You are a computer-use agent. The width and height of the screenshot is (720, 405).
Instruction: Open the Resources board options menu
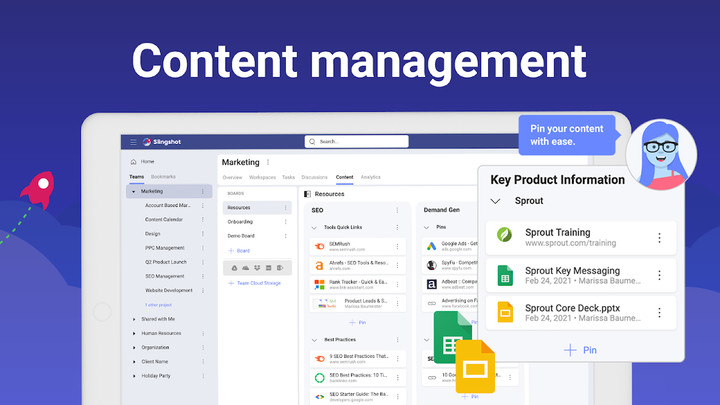click(286, 208)
